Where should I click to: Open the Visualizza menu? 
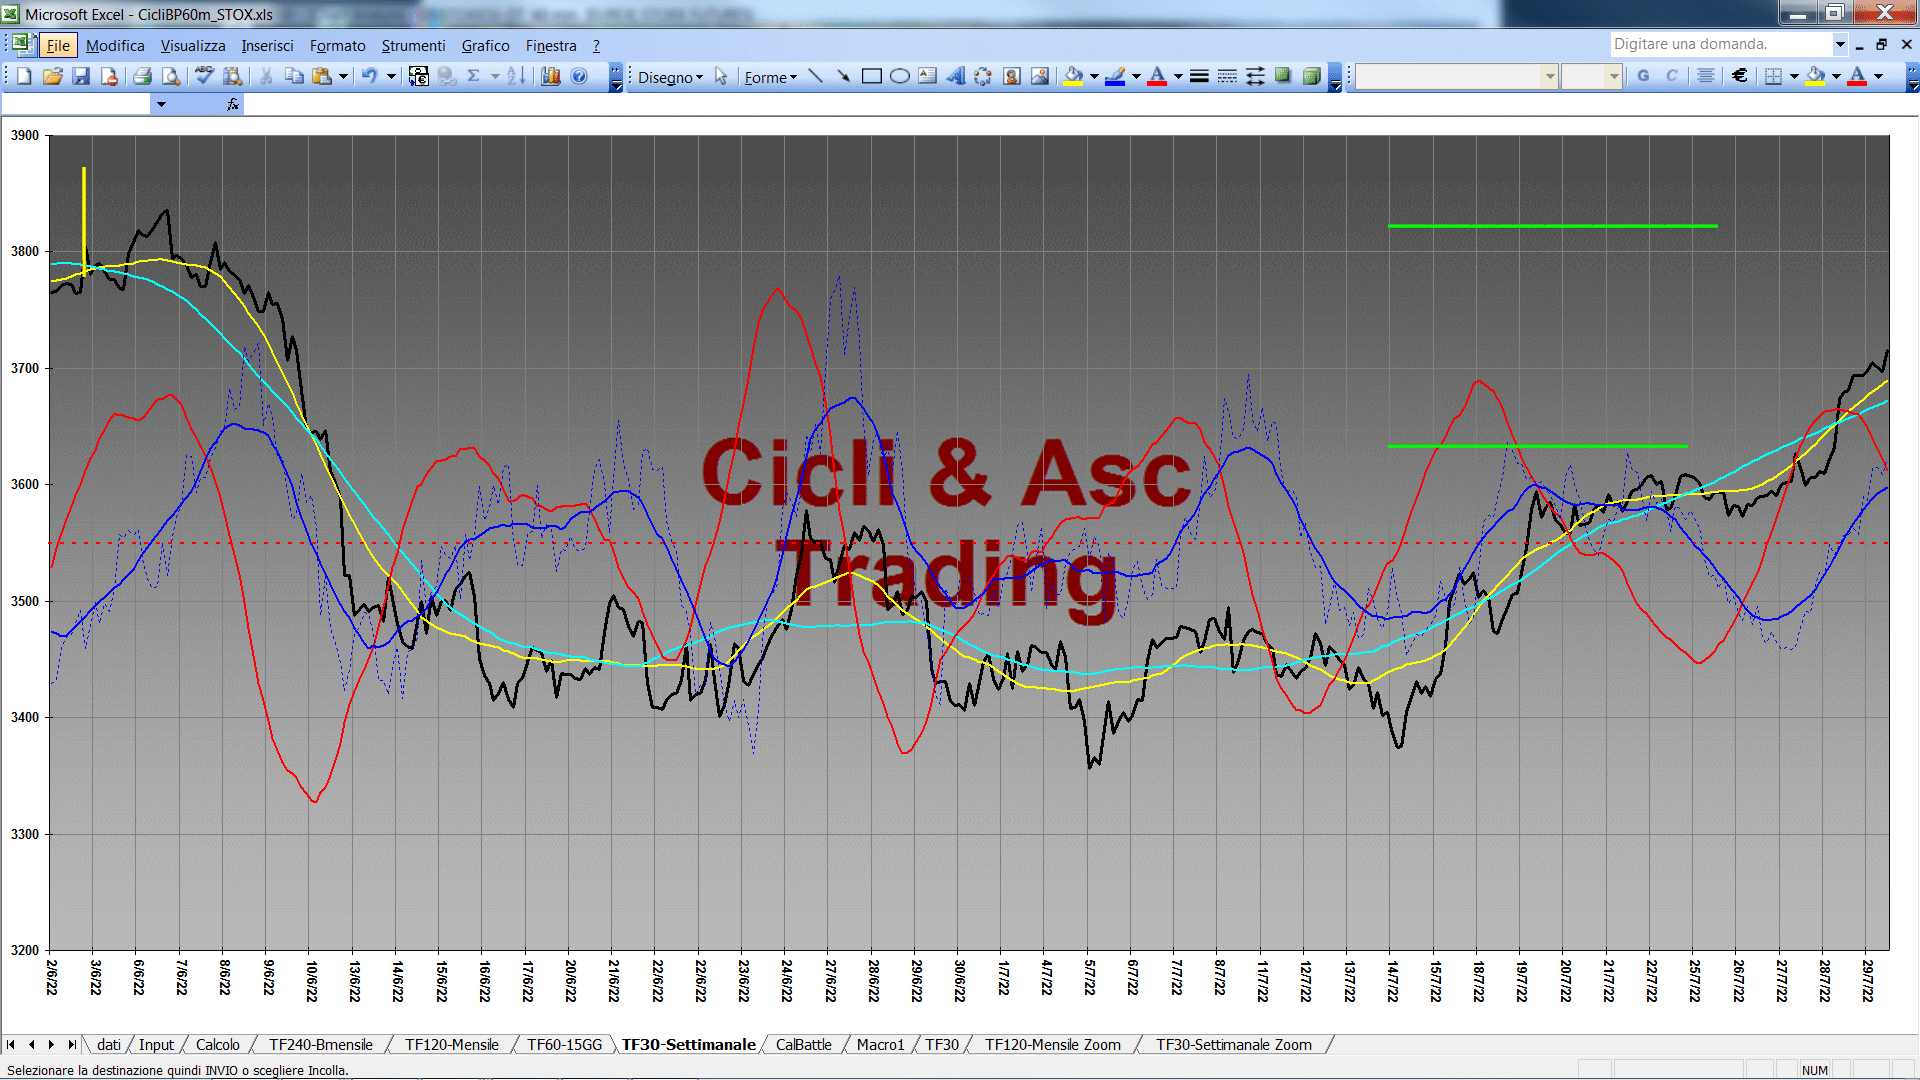[193, 45]
